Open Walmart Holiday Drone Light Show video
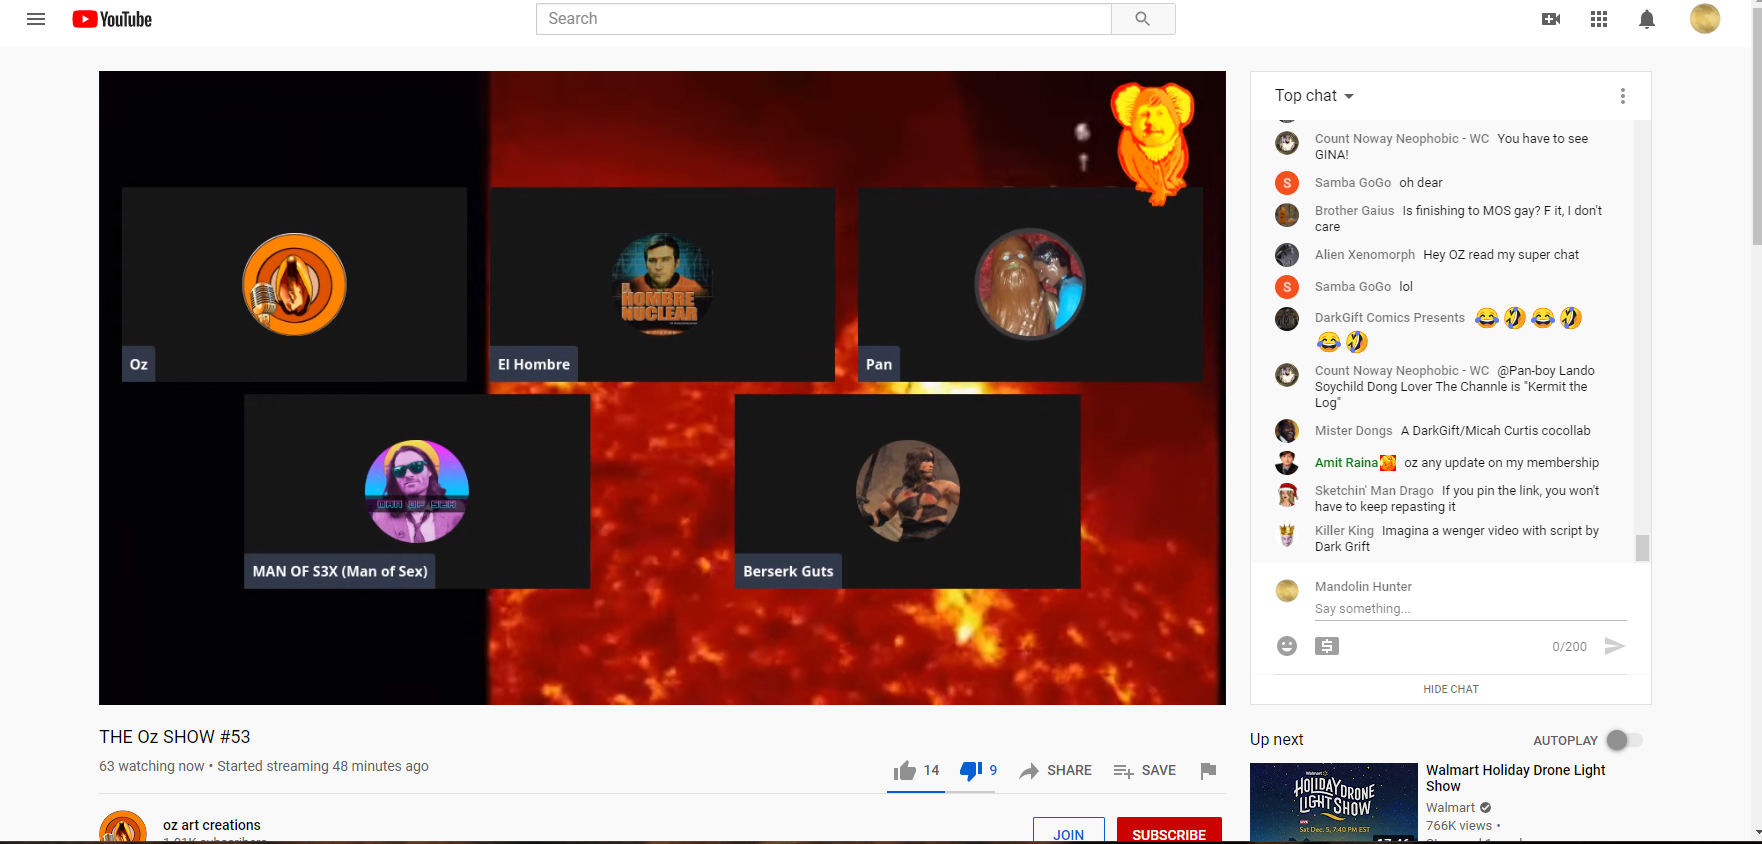 point(1515,778)
